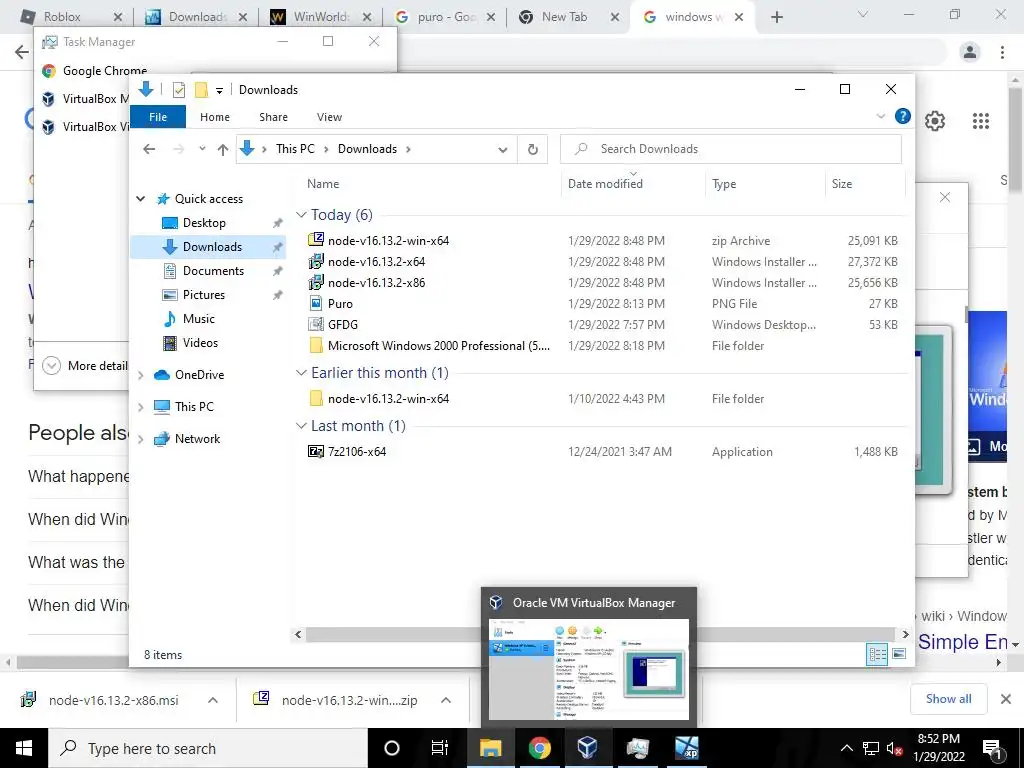
Task: Click the network tray icon
Action: point(871,748)
